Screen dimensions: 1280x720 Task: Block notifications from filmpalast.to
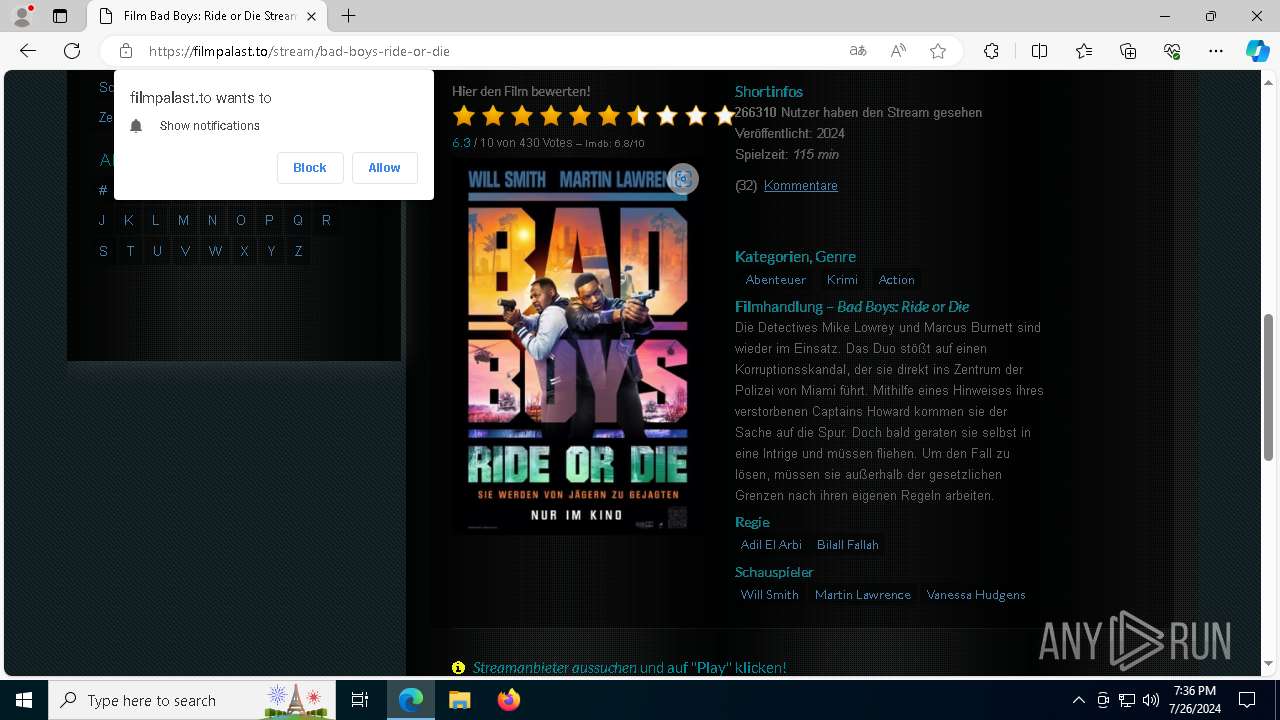pyautogui.click(x=310, y=168)
